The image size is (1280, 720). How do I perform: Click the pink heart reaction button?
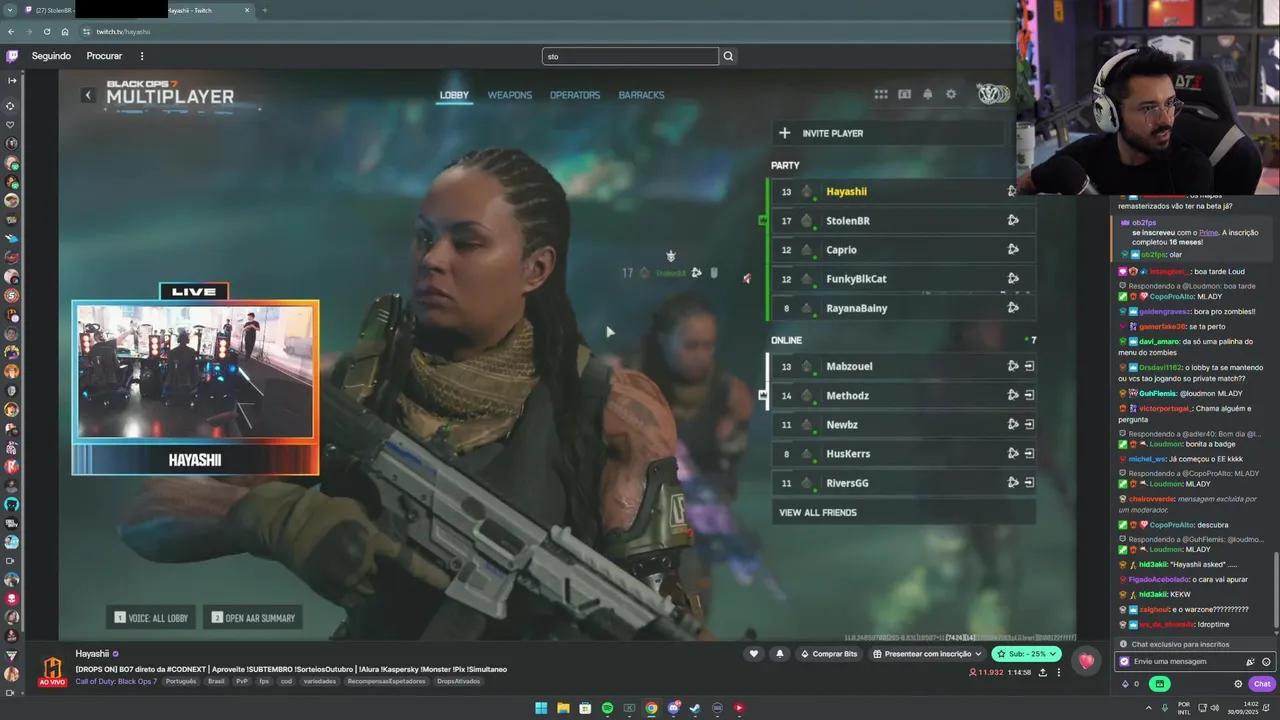(1086, 660)
